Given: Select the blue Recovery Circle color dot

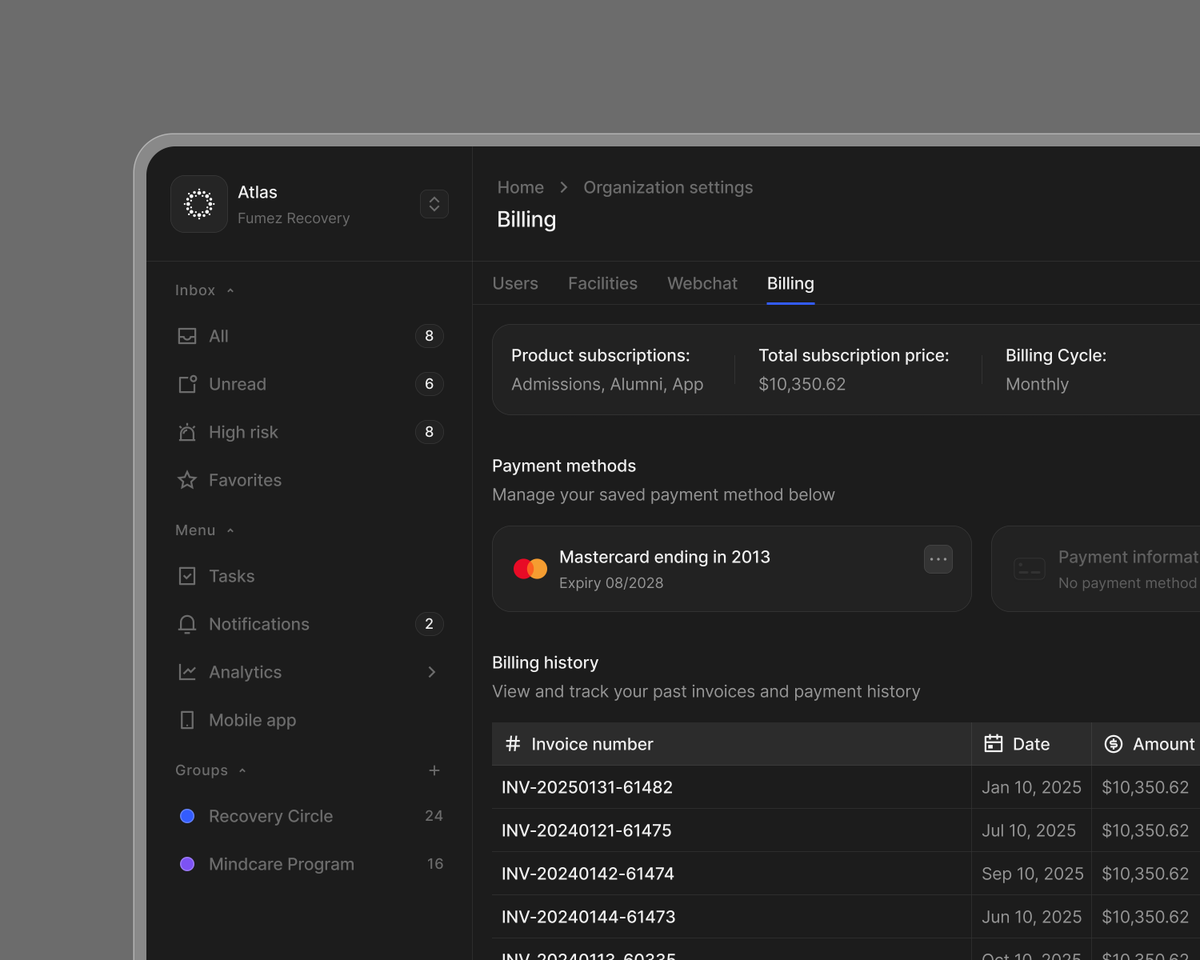Looking at the screenshot, I should [187, 816].
